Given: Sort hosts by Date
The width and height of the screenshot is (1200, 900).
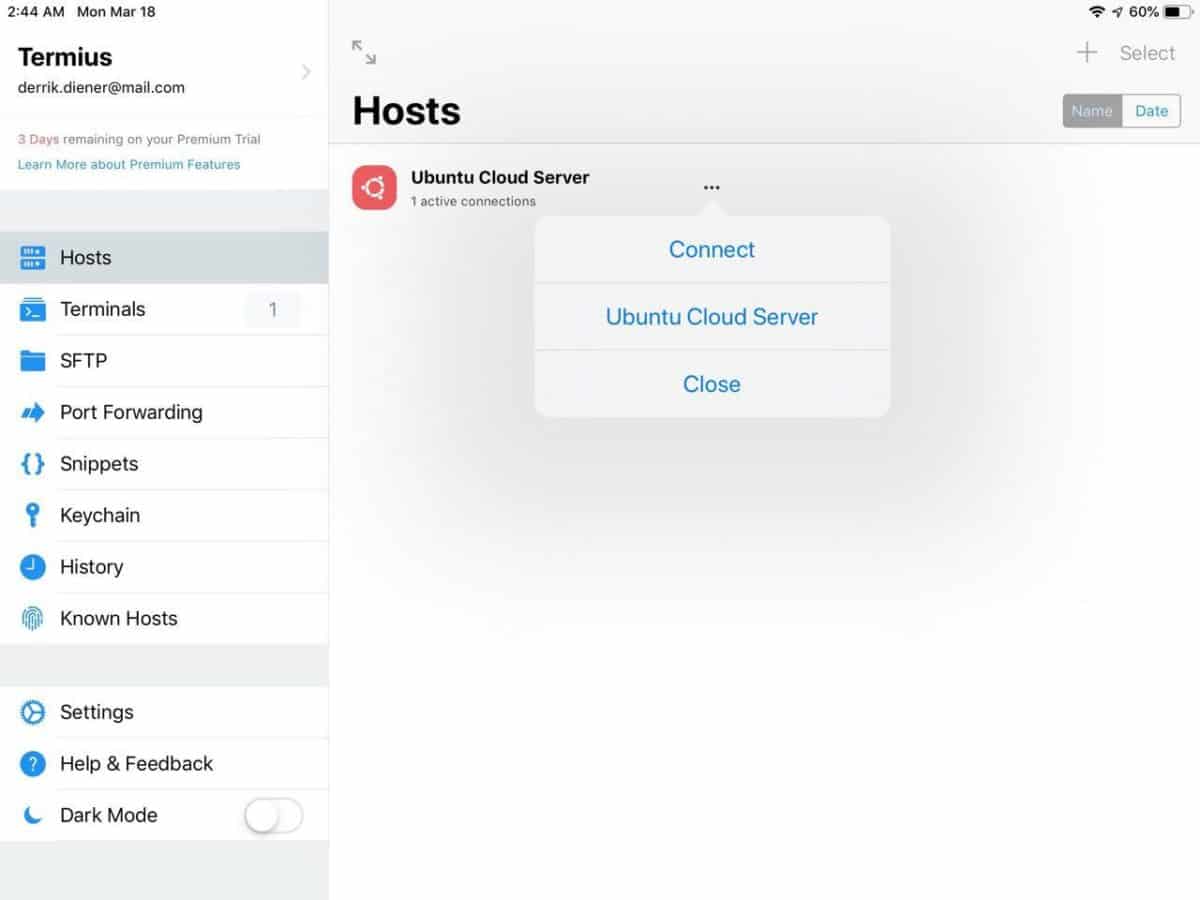Looking at the screenshot, I should coord(1151,111).
